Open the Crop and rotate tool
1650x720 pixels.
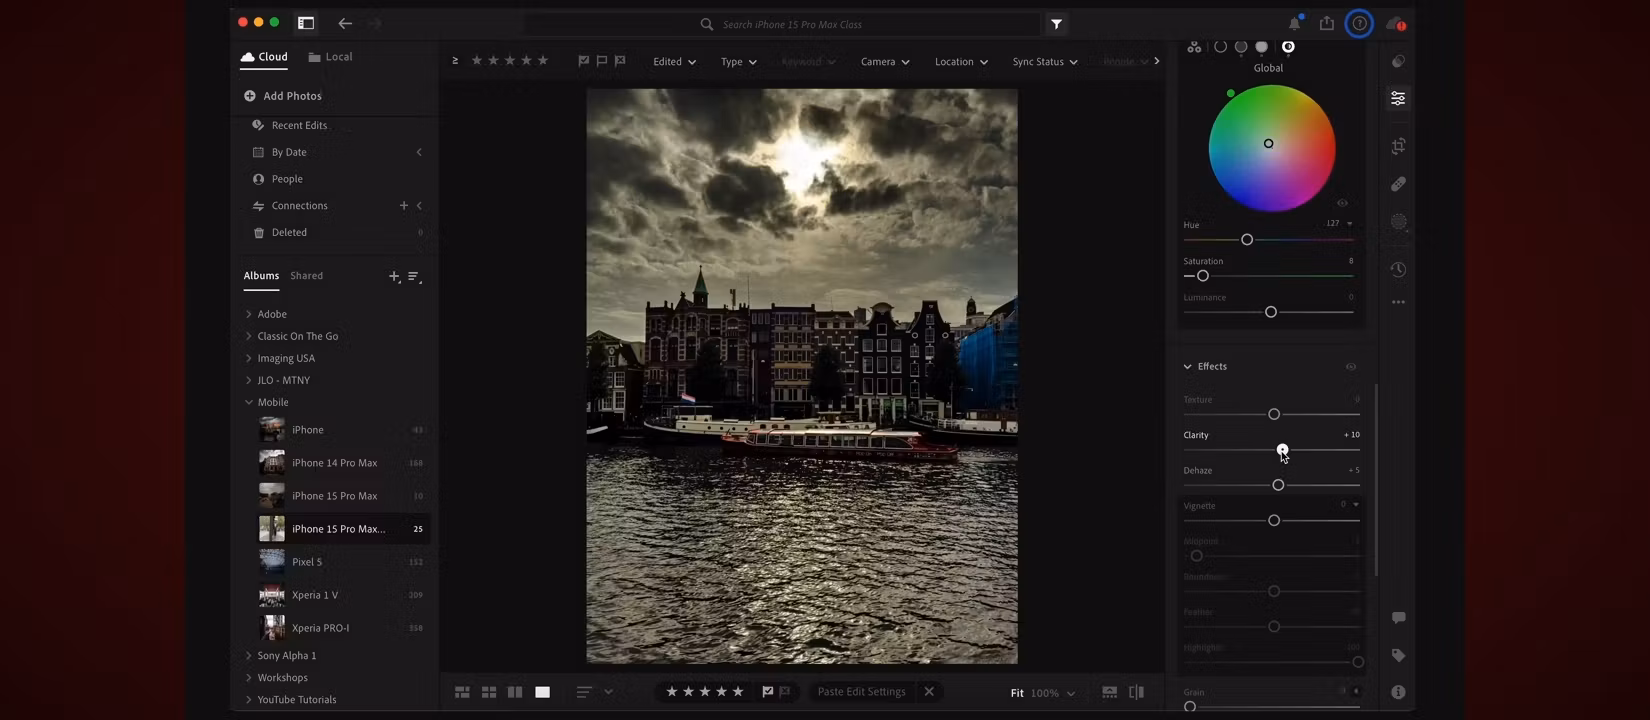(1398, 146)
